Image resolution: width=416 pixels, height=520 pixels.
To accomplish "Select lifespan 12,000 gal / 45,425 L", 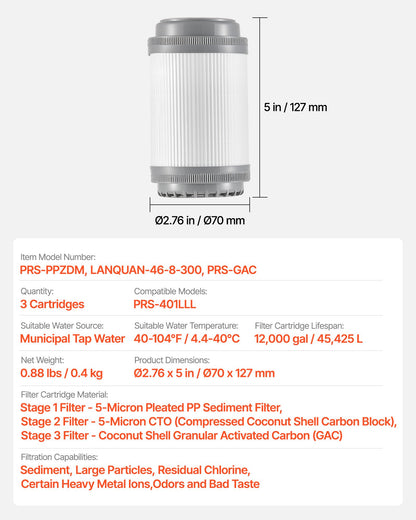I will [x=308, y=339].
